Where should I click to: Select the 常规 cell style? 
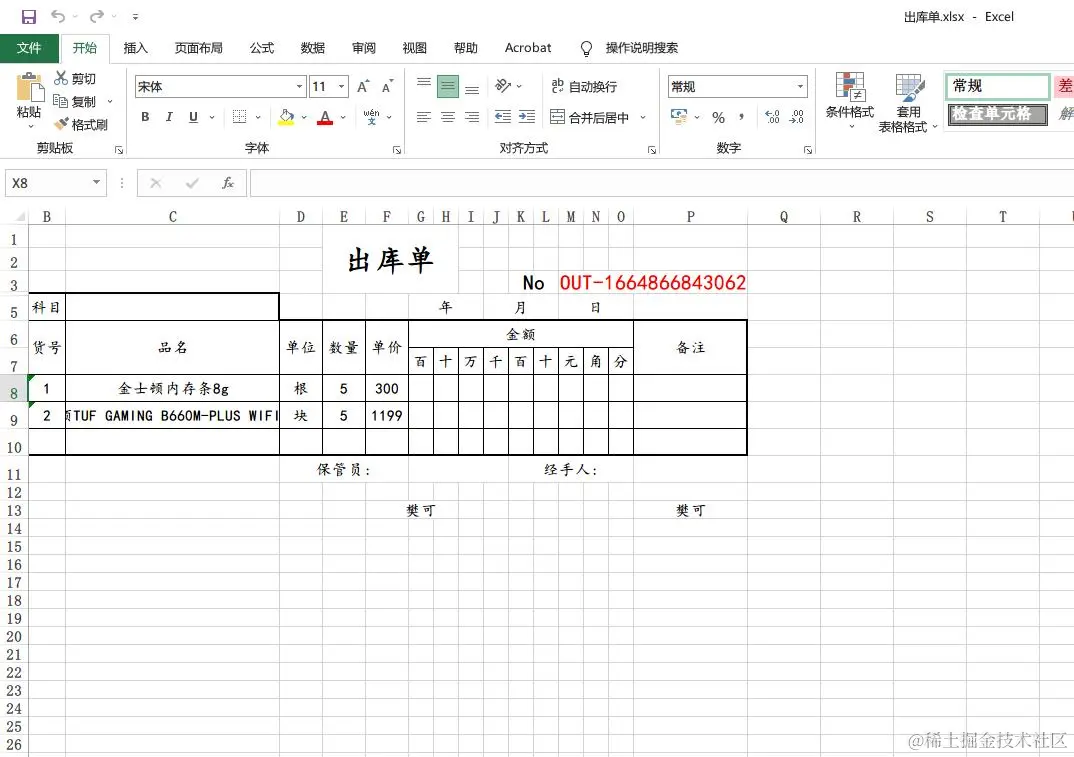[x=997, y=86]
